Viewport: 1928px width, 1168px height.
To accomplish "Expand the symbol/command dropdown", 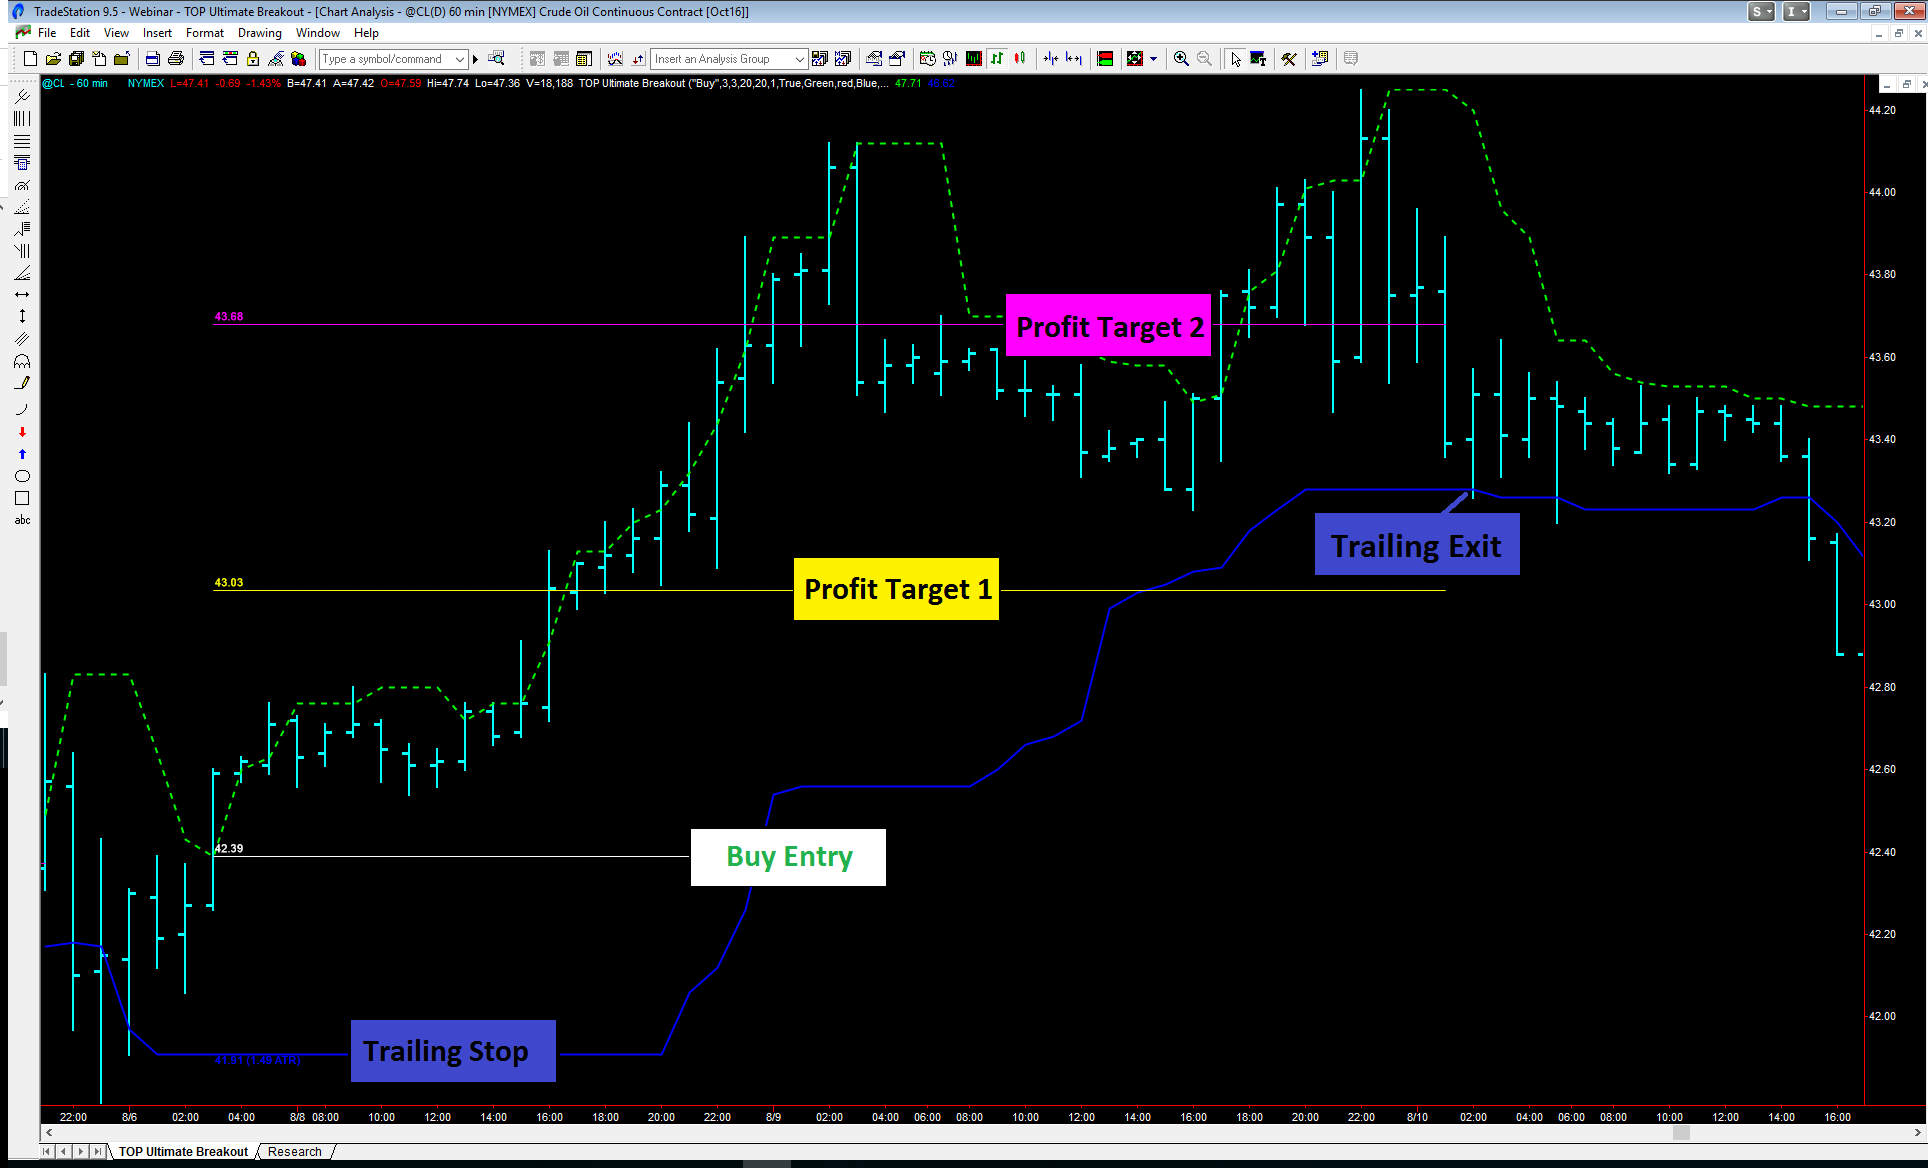I will point(460,59).
